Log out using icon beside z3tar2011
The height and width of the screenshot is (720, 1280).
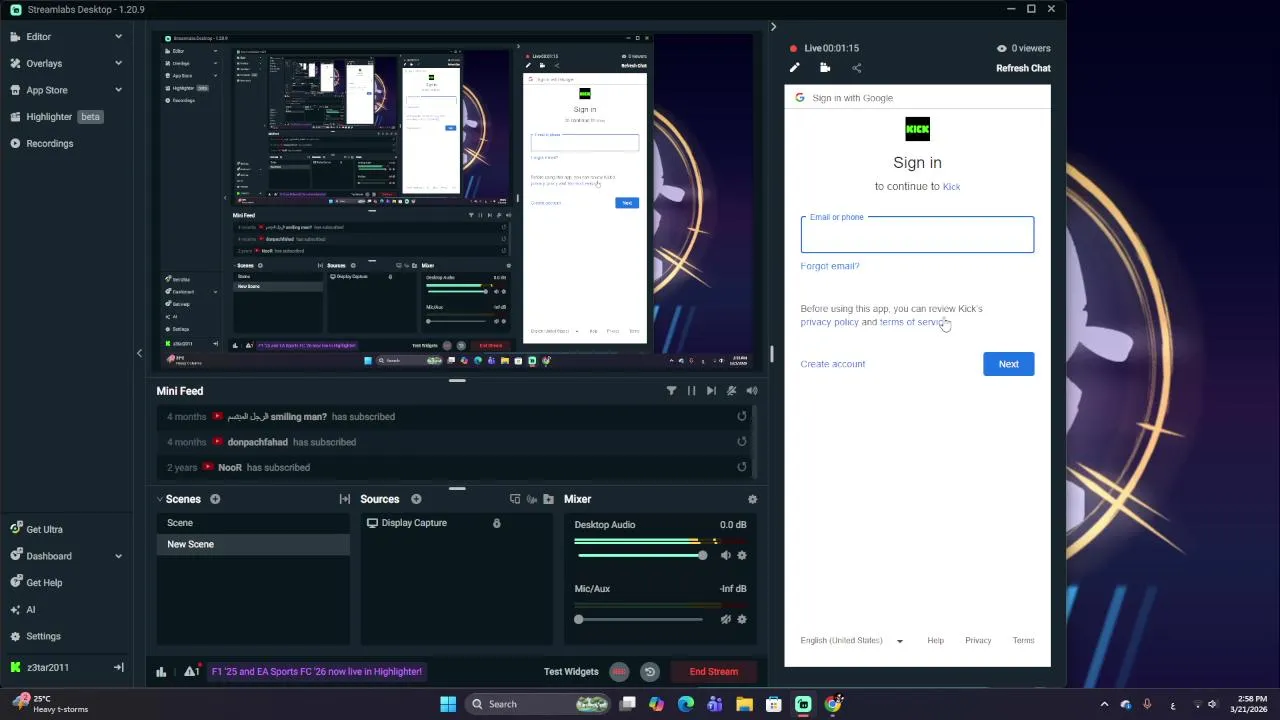118,667
